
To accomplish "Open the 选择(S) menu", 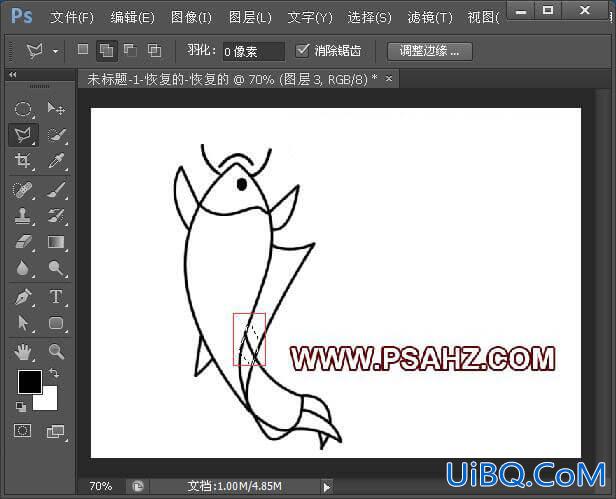I will pos(370,17).
